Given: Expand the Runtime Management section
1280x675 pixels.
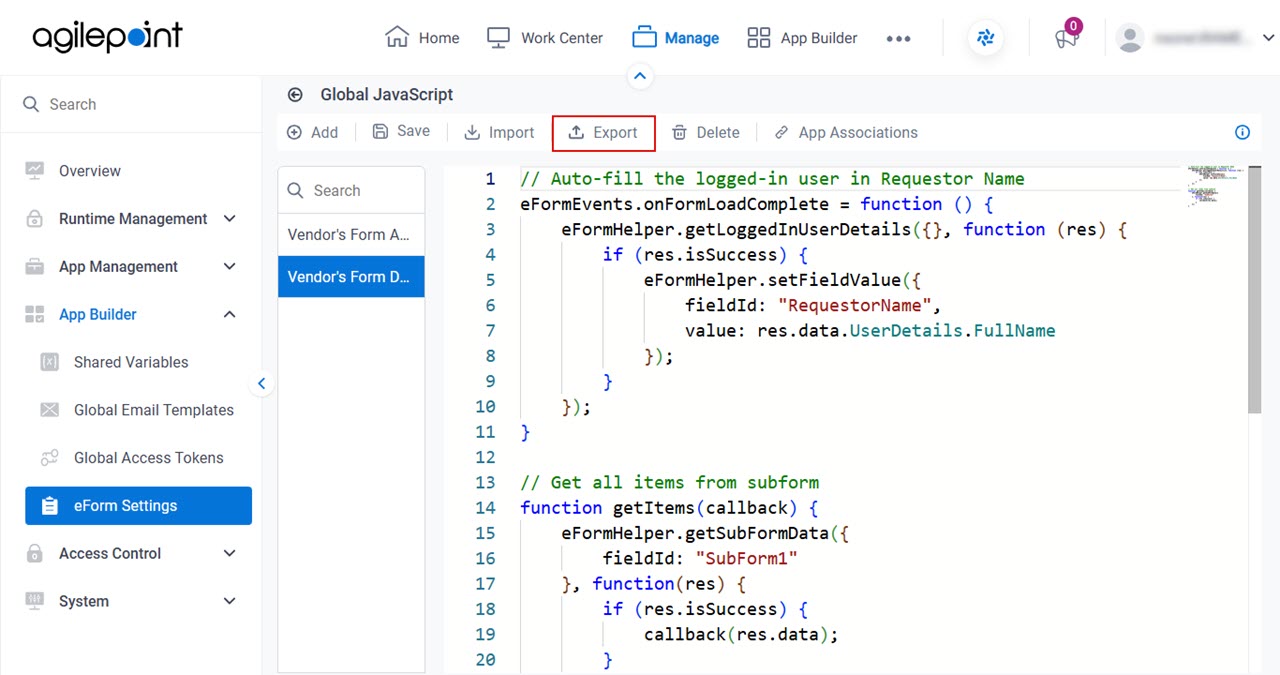Looking at the screenshot, I should 229,219.
